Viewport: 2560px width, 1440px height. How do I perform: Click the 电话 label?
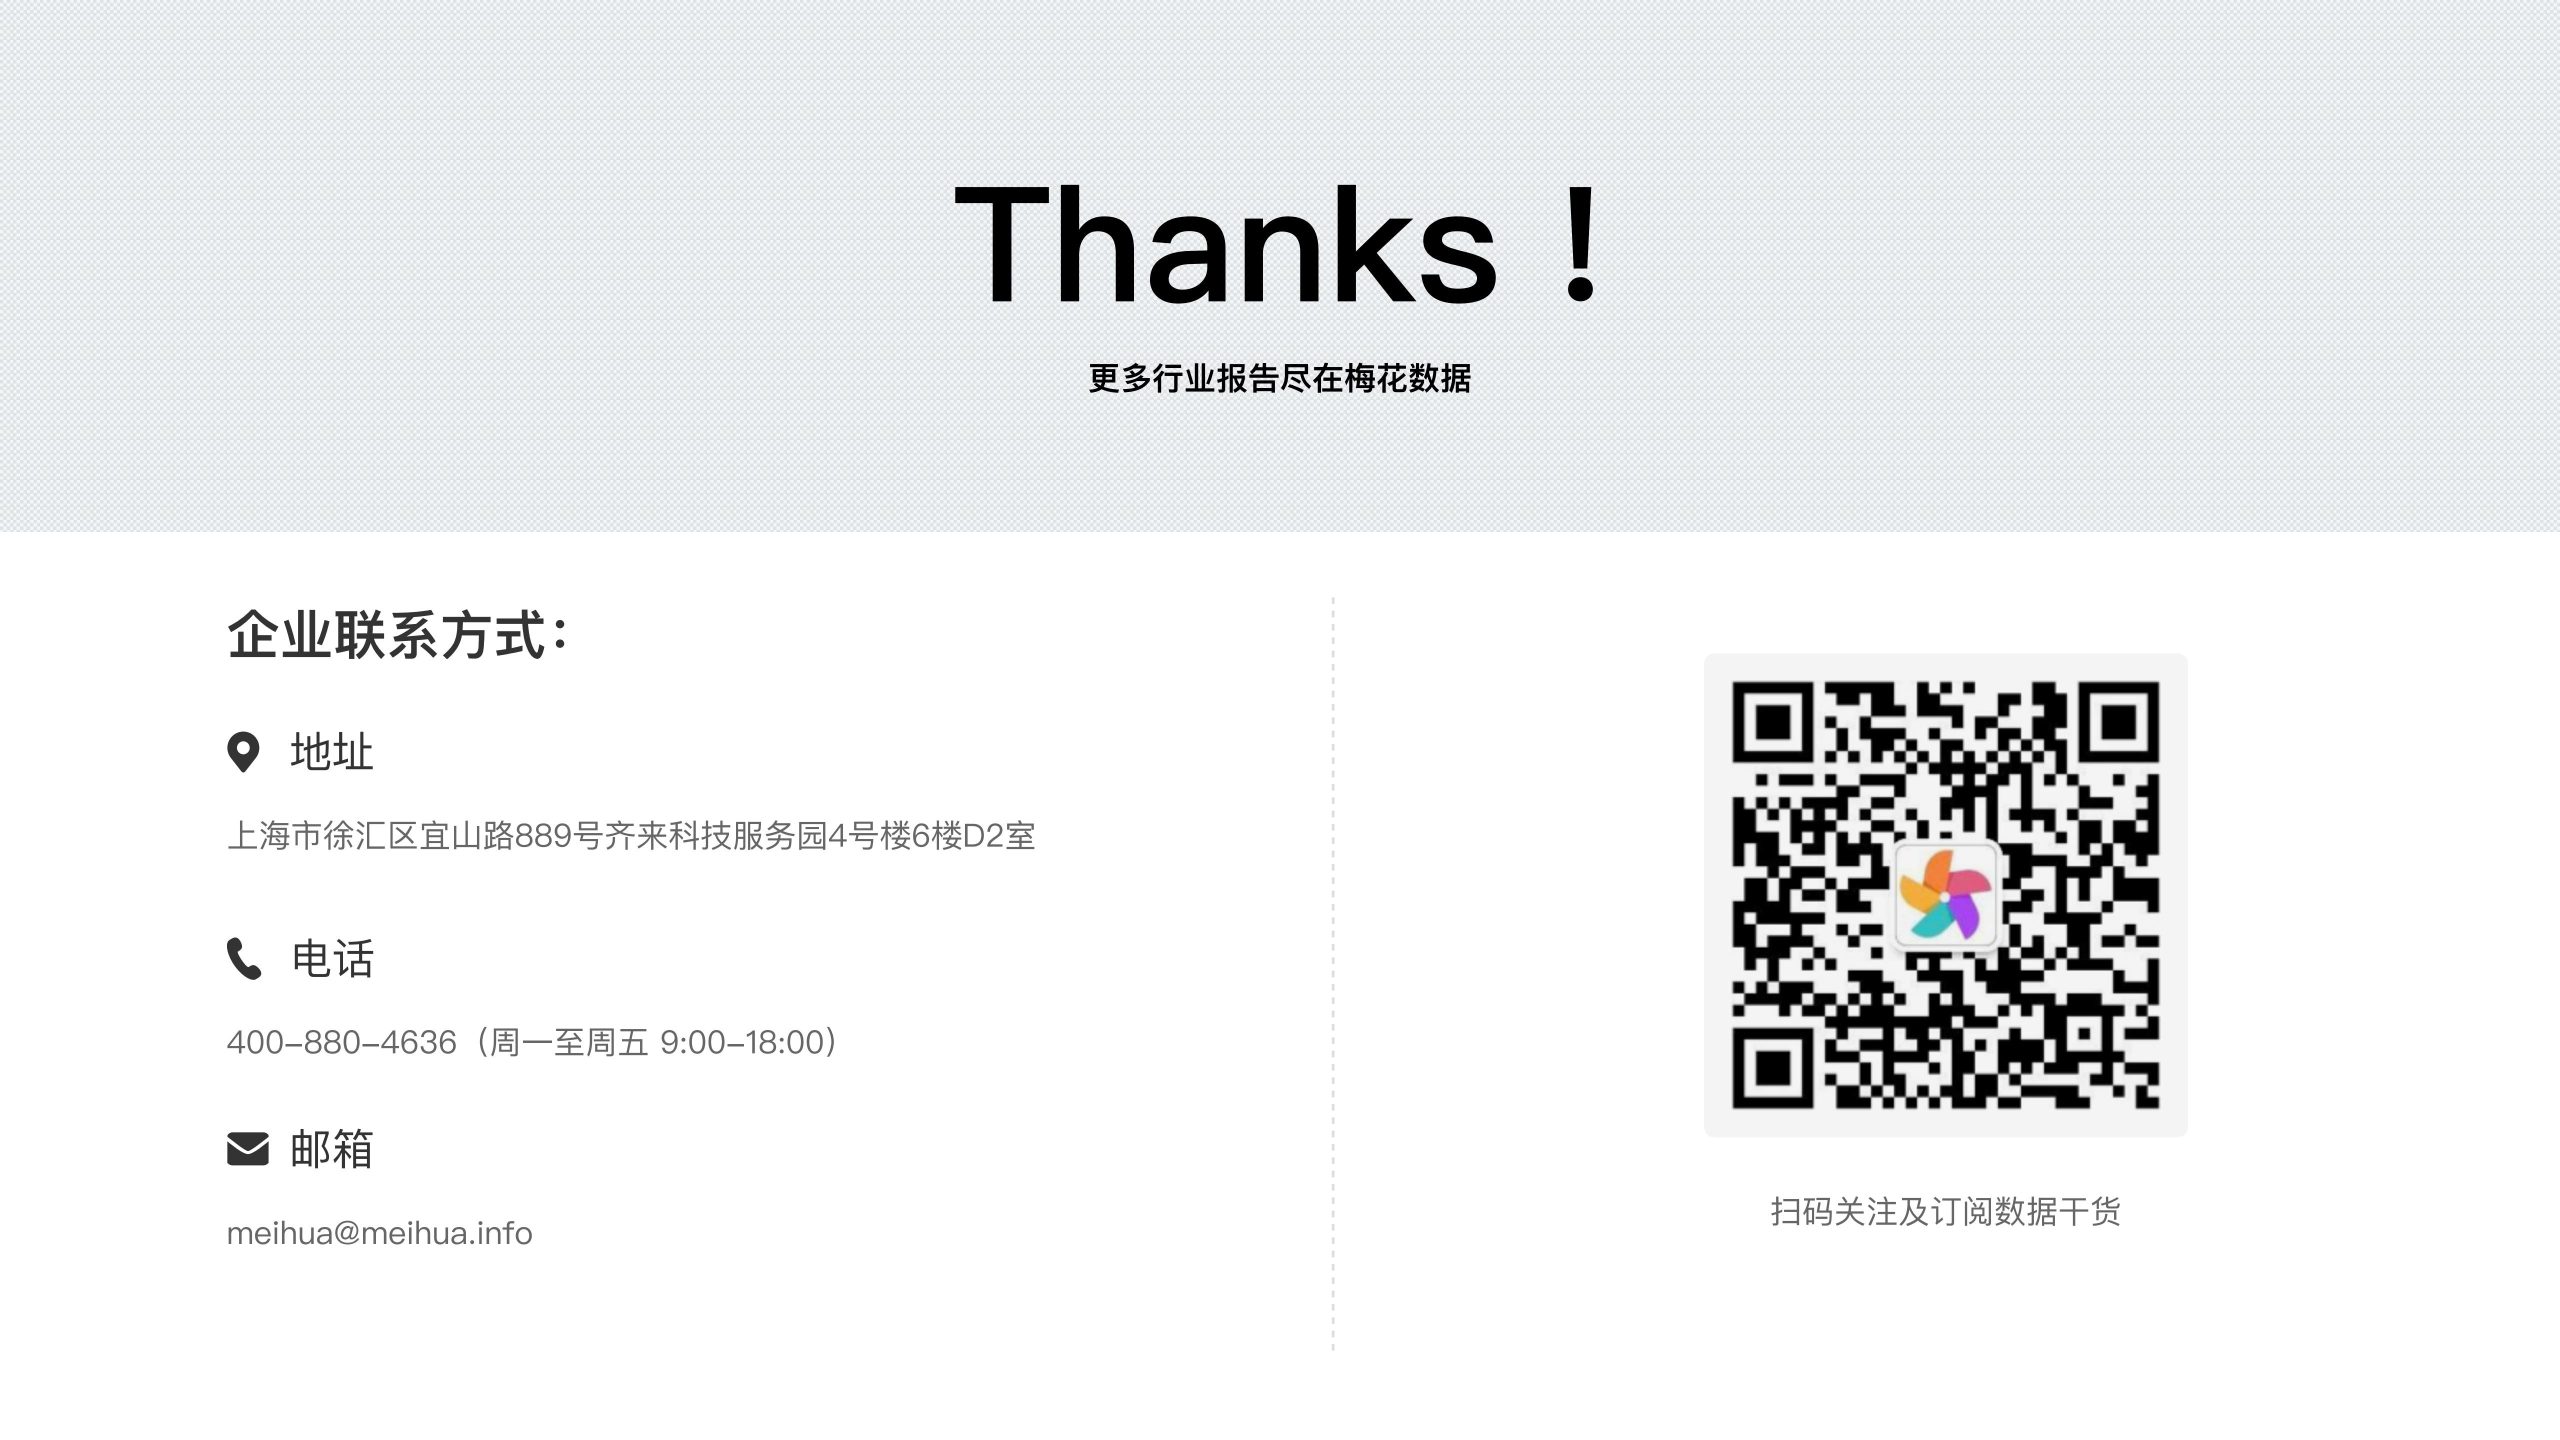tap(332, 959)
